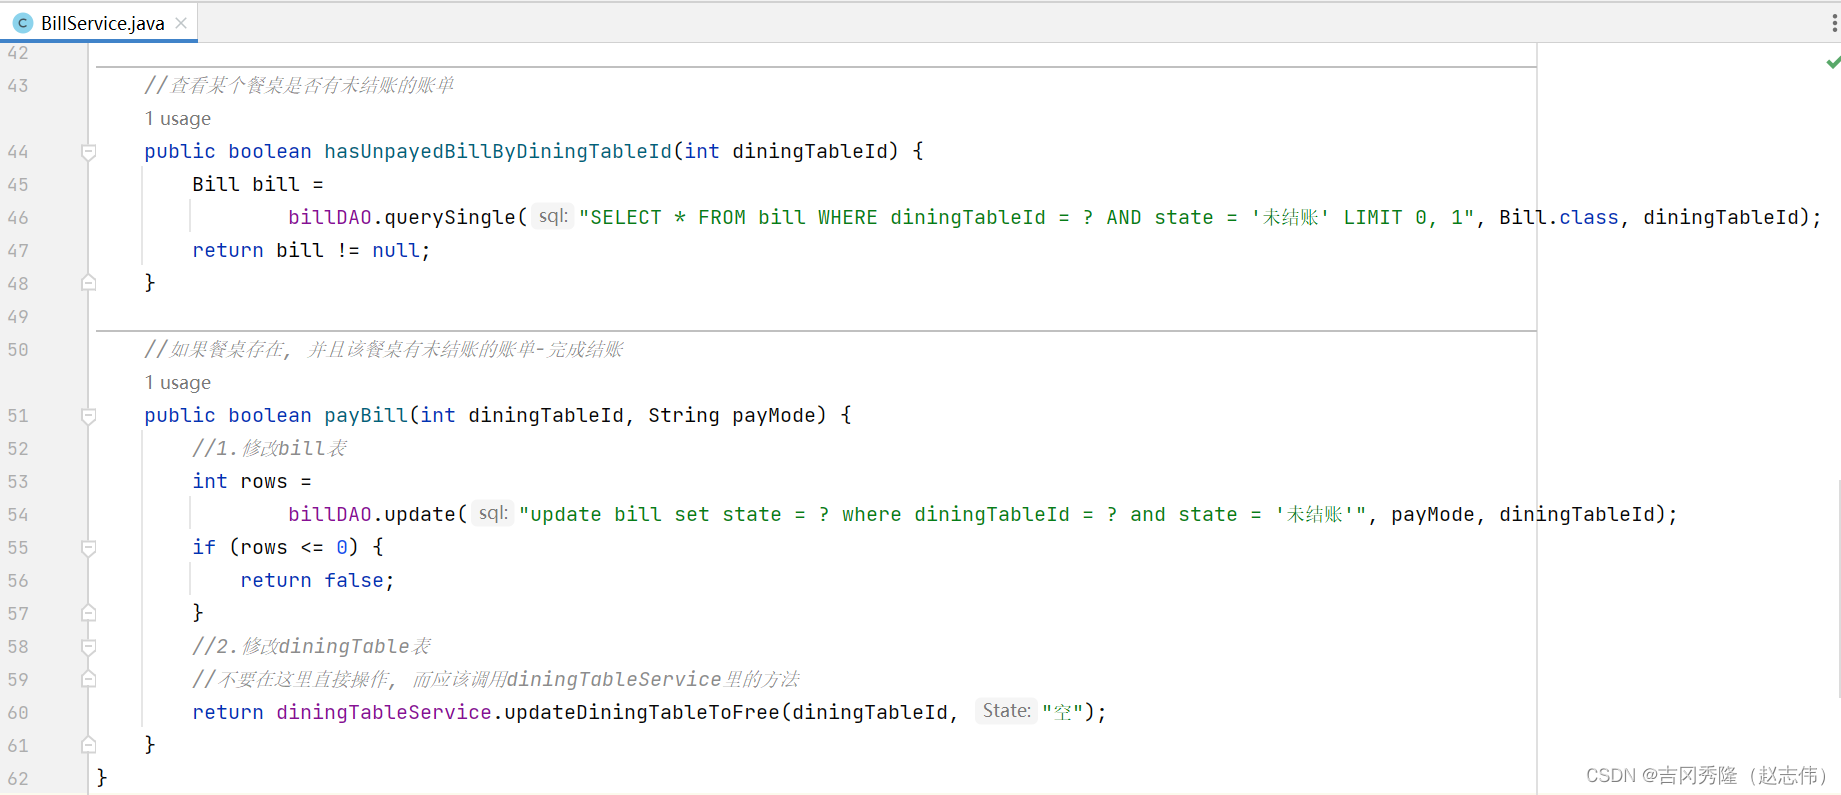Click the comment on line 43
The width and height of the screenshot is (1841, 795).
pos(299,85)
